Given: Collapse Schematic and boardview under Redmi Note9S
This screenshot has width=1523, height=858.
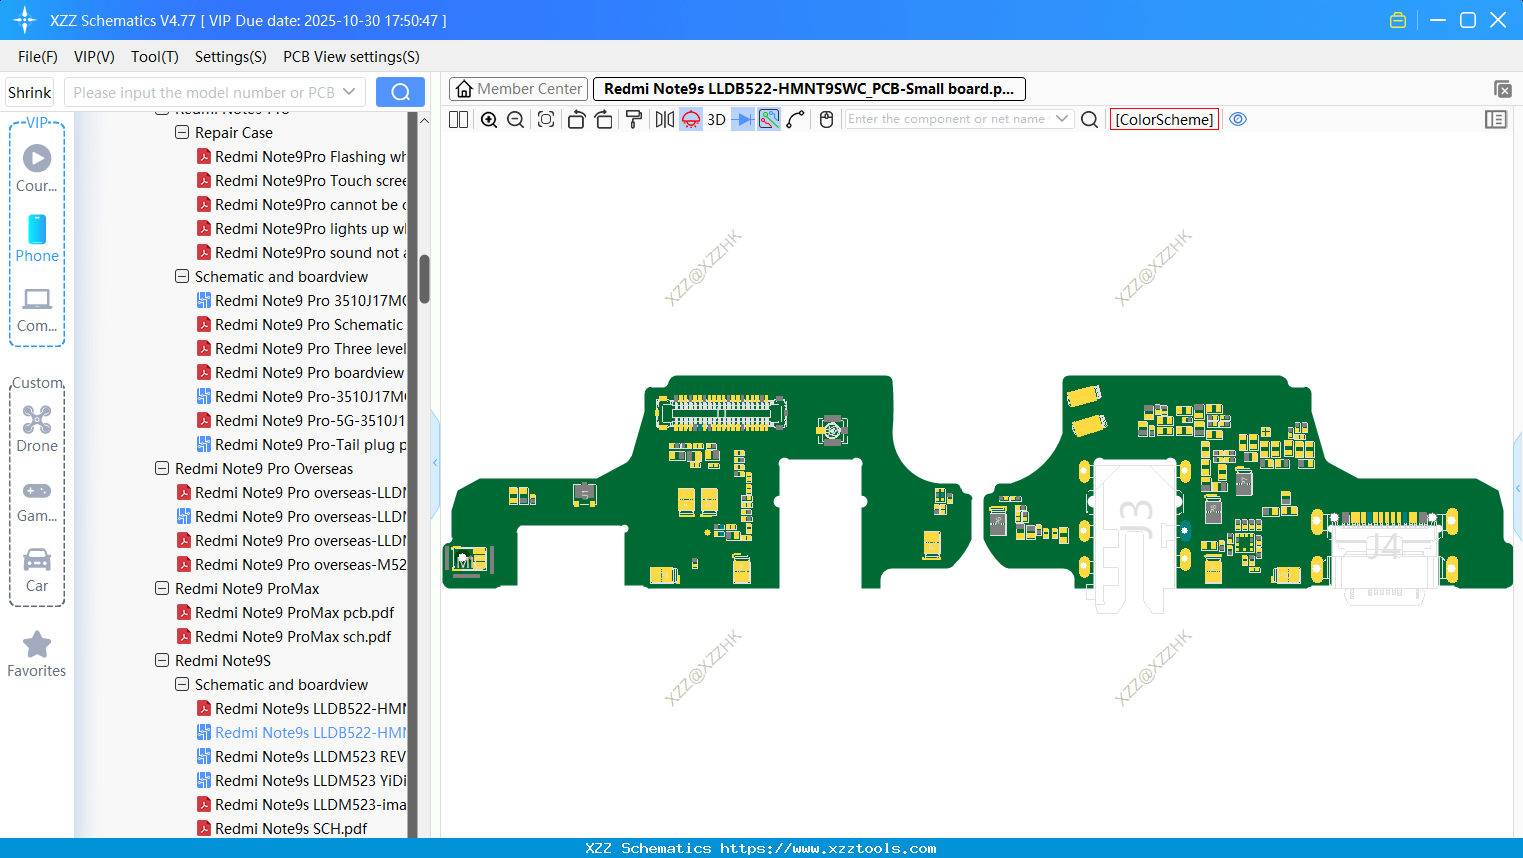Looking at the screenshot, I should [182, 684].
